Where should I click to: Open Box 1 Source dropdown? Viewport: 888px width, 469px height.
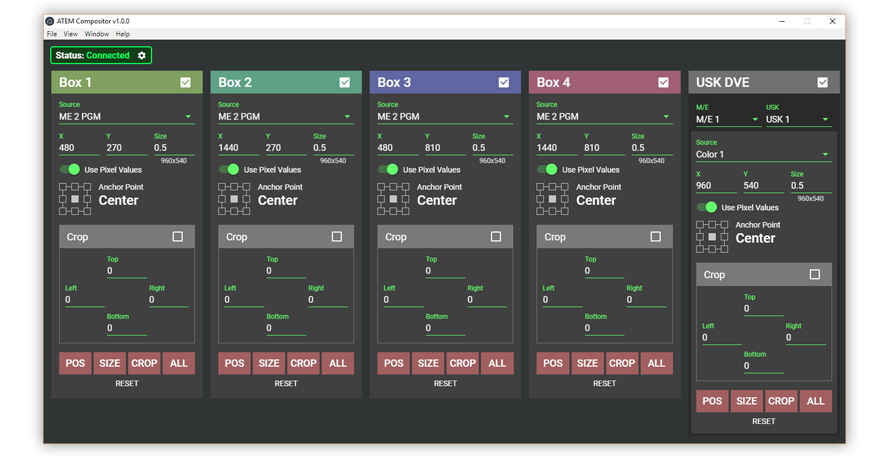[x=126, y=117]
